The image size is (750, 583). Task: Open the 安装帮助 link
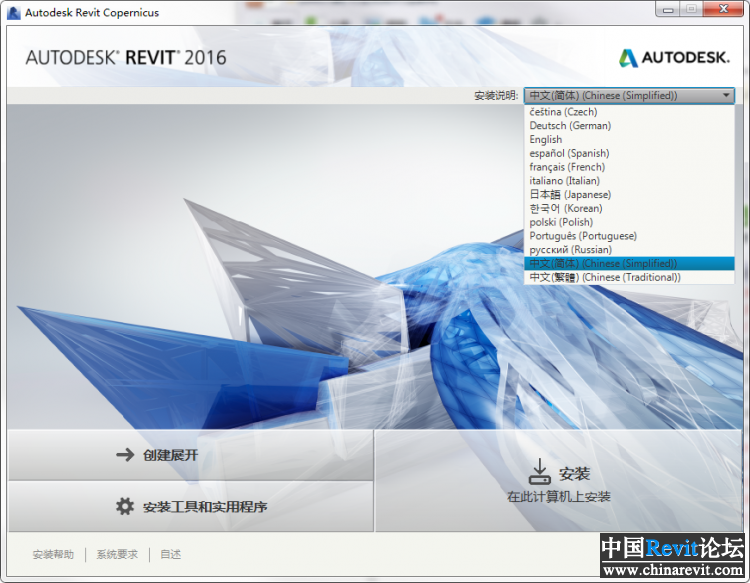53,554
